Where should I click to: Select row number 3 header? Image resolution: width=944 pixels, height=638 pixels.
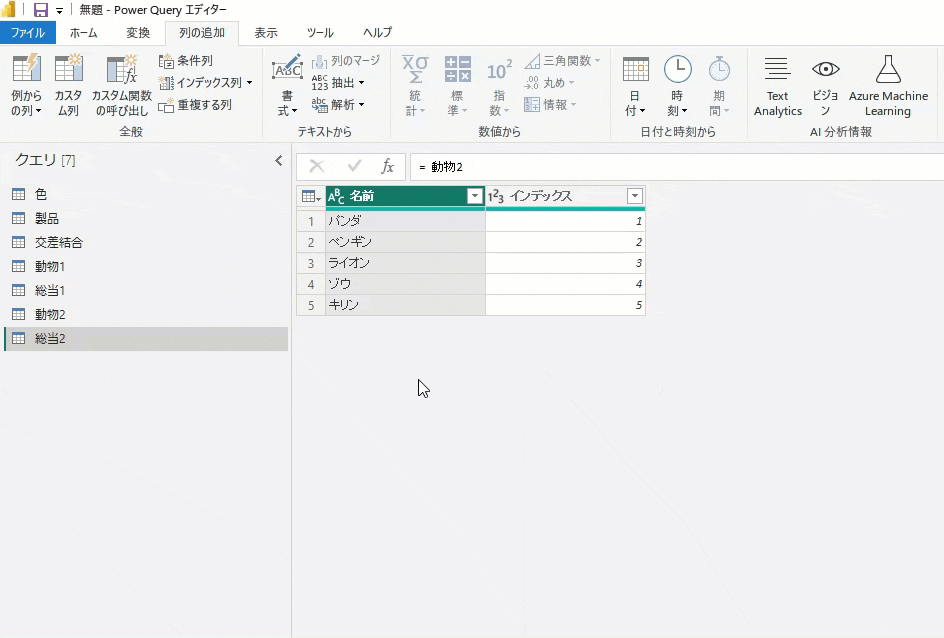[311, 263]
